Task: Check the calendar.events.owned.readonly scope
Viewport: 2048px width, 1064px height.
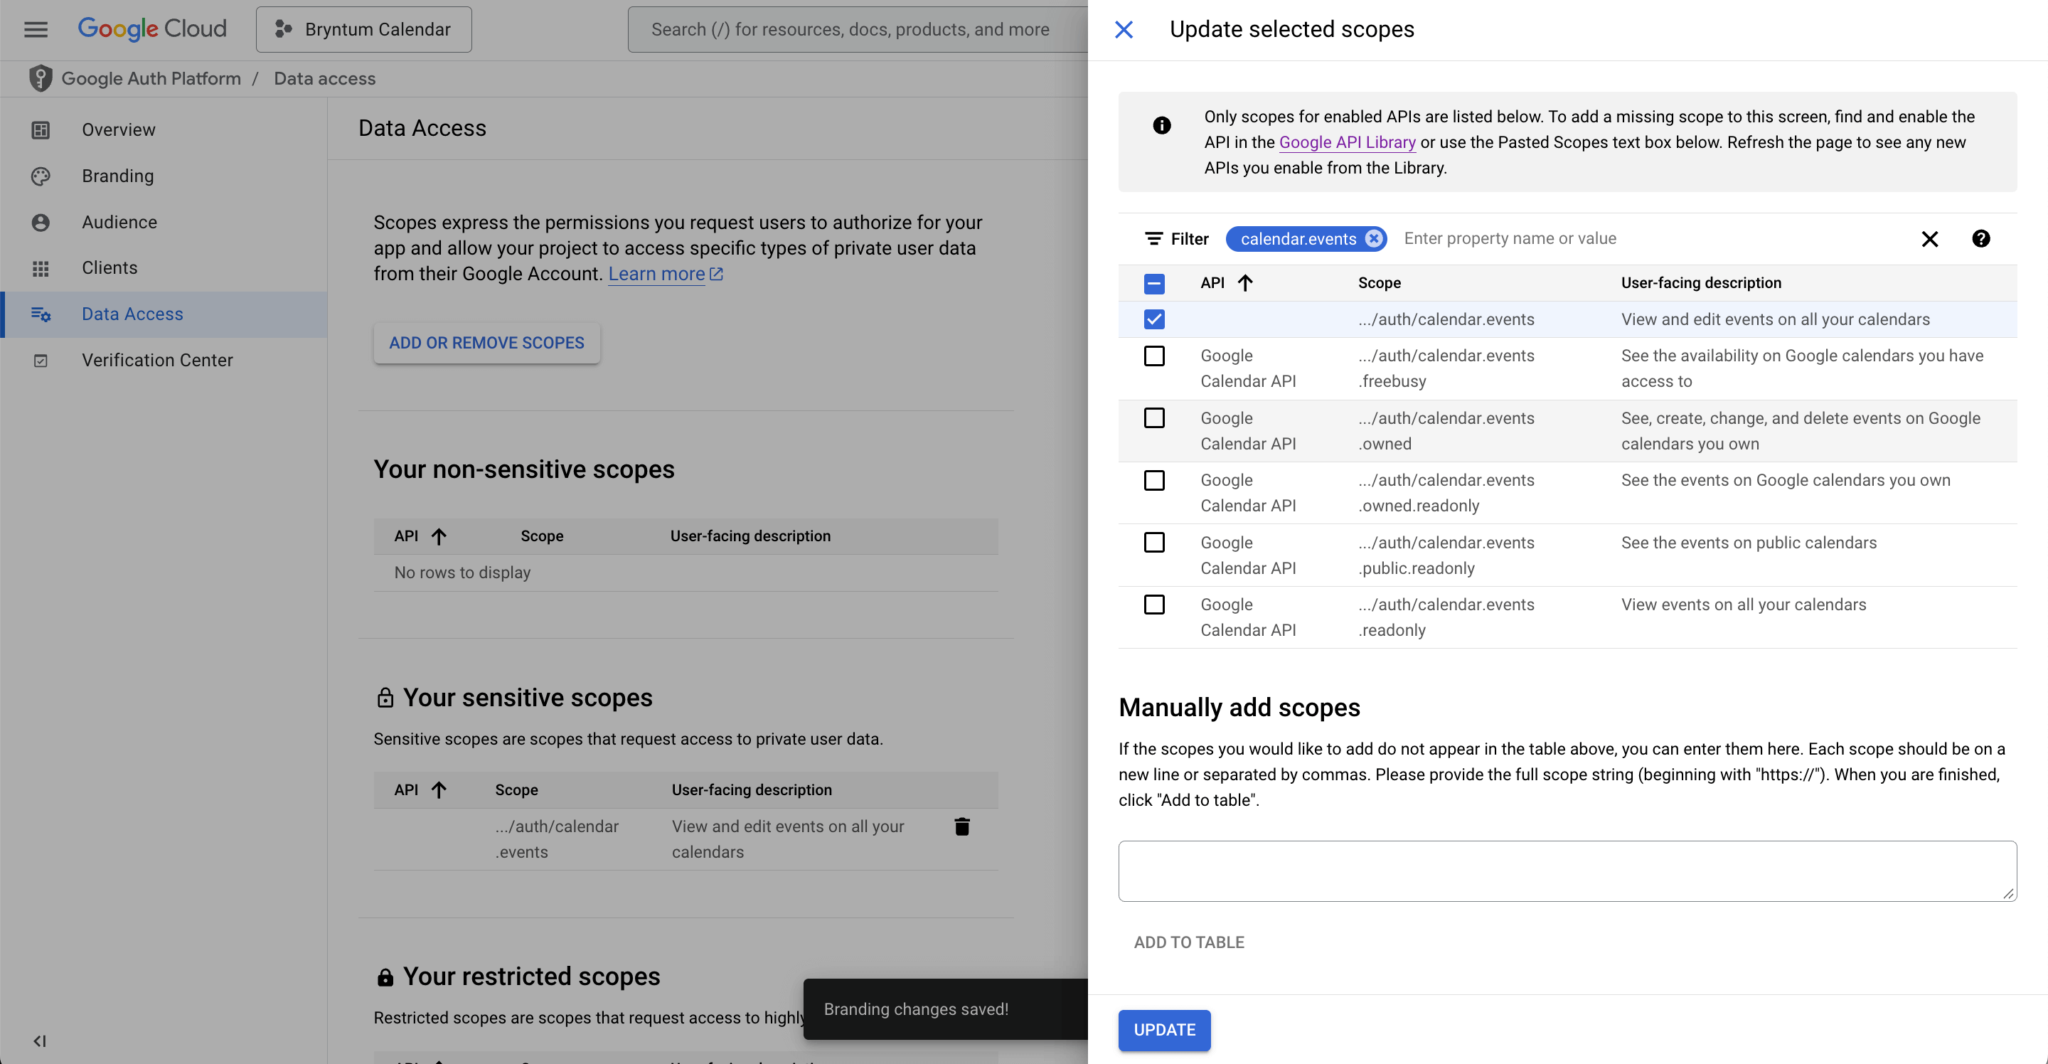Action: (1154, 481)
